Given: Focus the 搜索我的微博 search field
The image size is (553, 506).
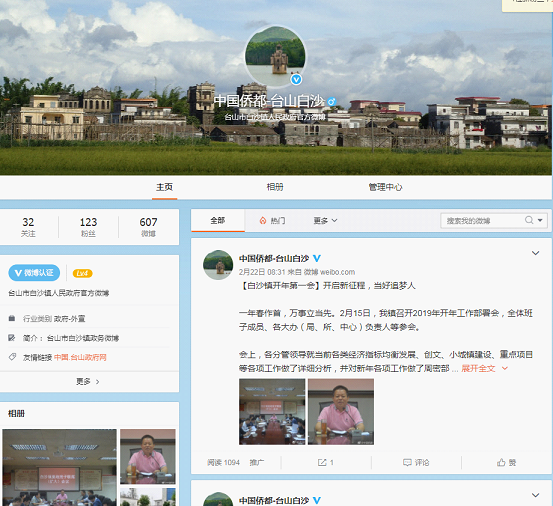Looking at the screenshot, I should [483, 221].
